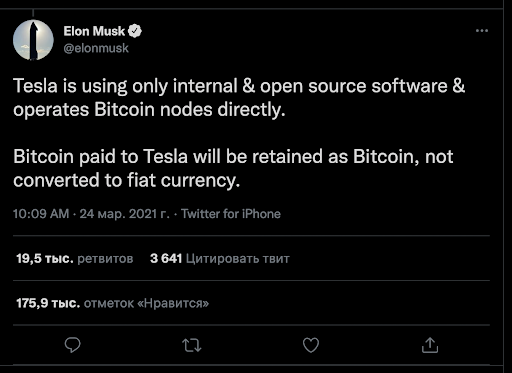Image resolution: width=512 pixels, height=373 pixels.
Task: Show the 175,9 тыс. отметок «Нравится» list
Action: (x=113, y=303)
